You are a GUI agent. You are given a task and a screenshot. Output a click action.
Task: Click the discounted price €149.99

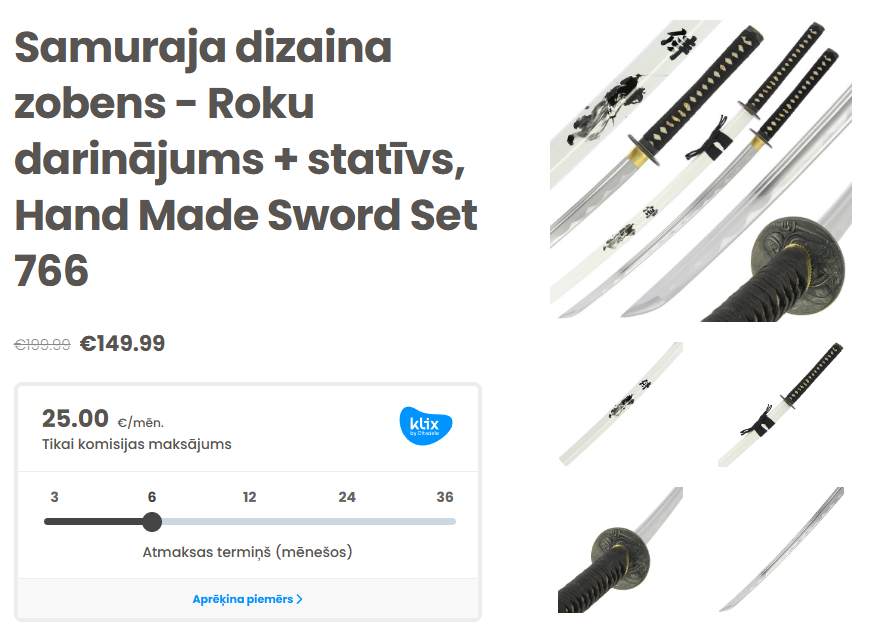[122, 343]
